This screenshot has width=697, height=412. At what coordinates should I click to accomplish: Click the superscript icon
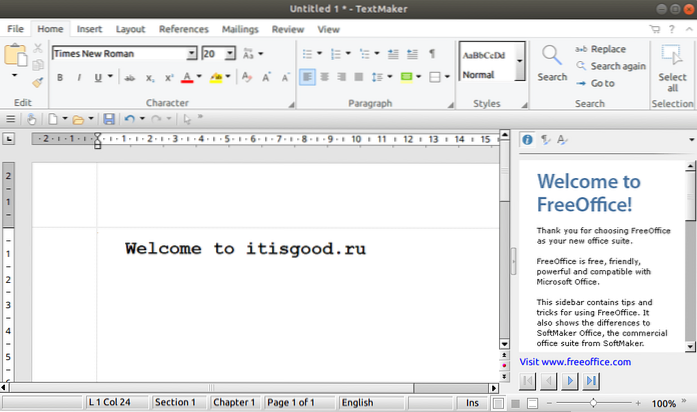(169, 77)
